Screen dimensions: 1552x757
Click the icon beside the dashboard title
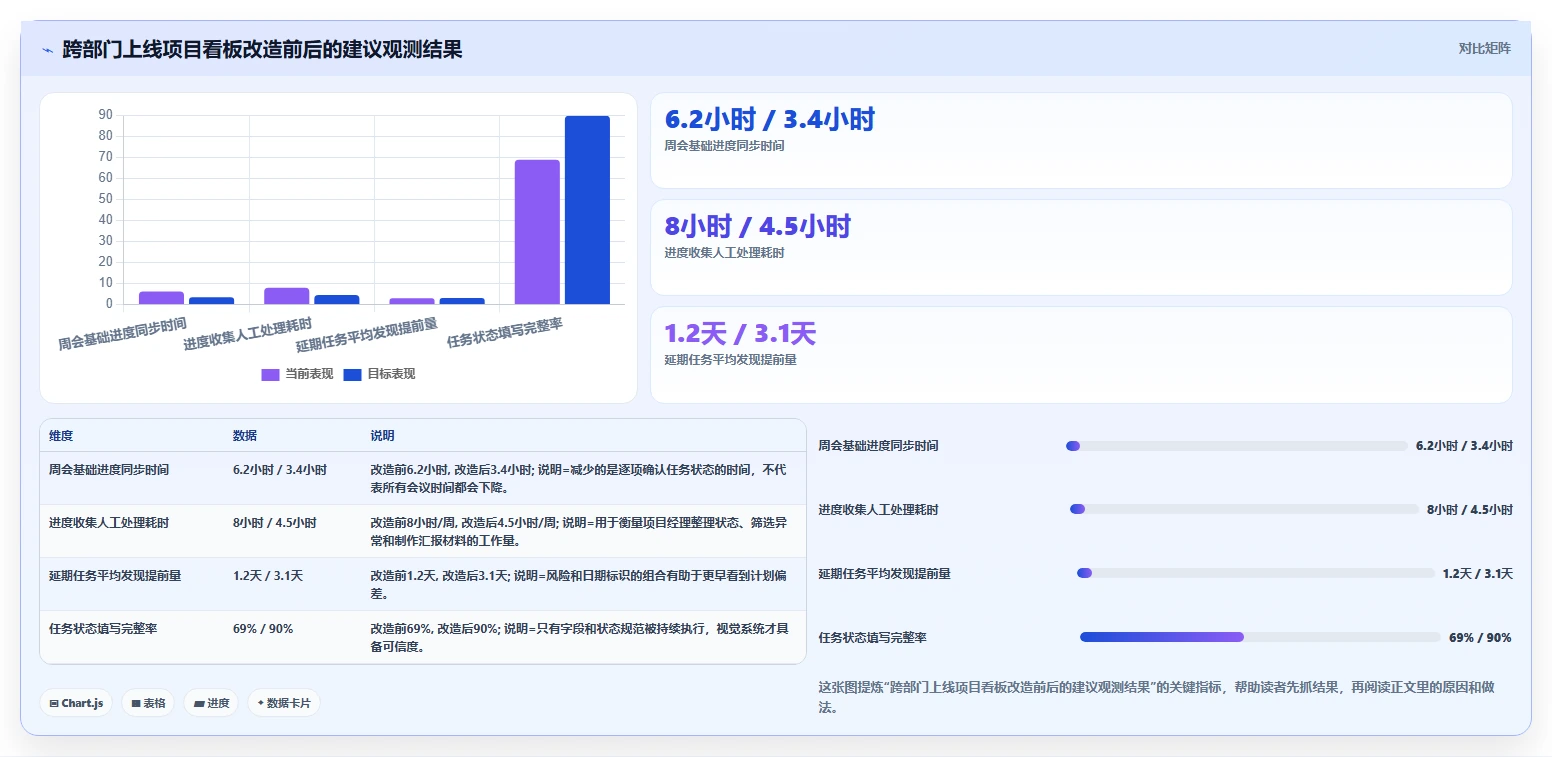click(47, 50)
